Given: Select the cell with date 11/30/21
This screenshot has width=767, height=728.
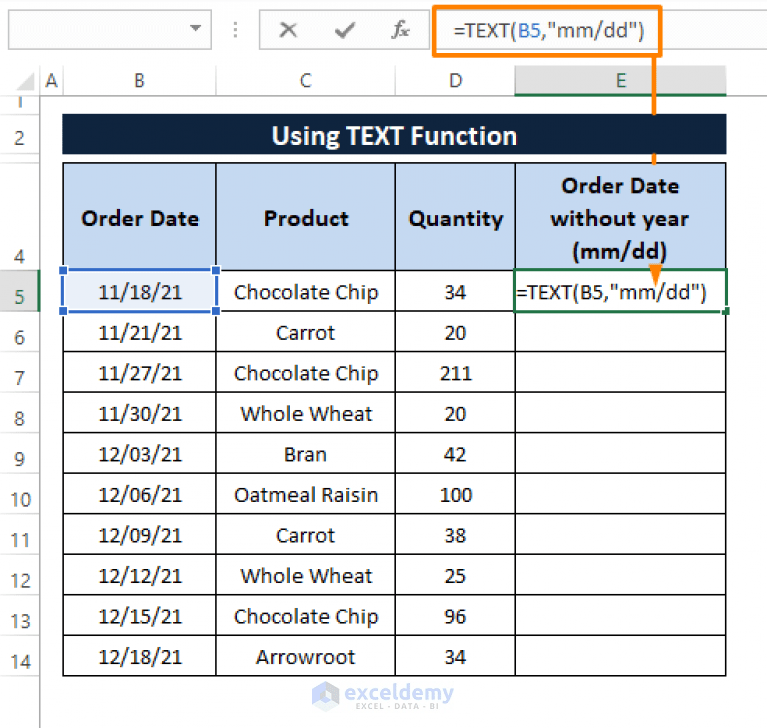Looking at the screenshot, I should (139, 413).
